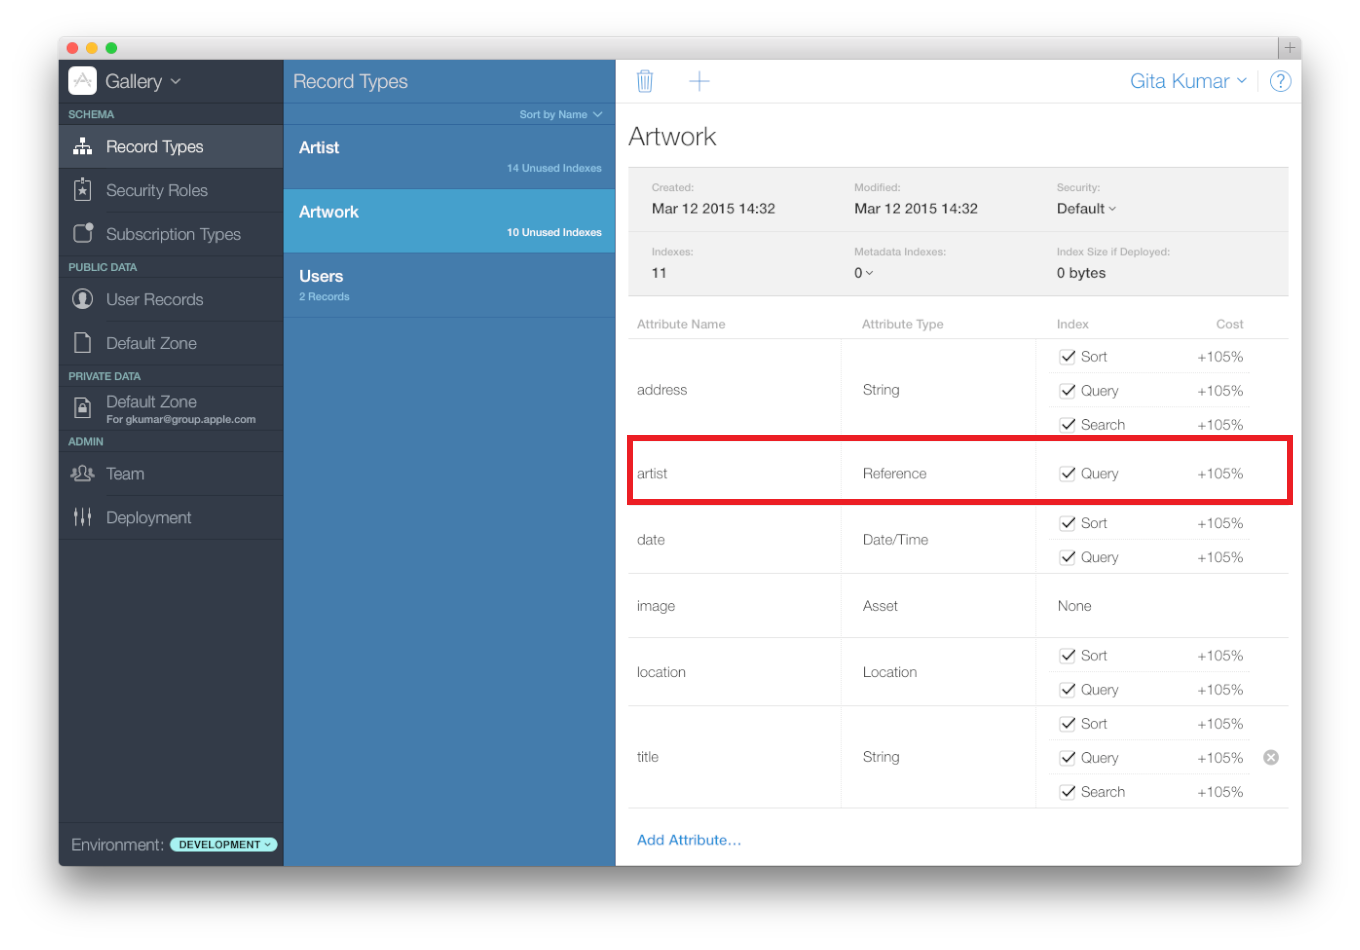Click the plus add record type icon

(699, 81)
